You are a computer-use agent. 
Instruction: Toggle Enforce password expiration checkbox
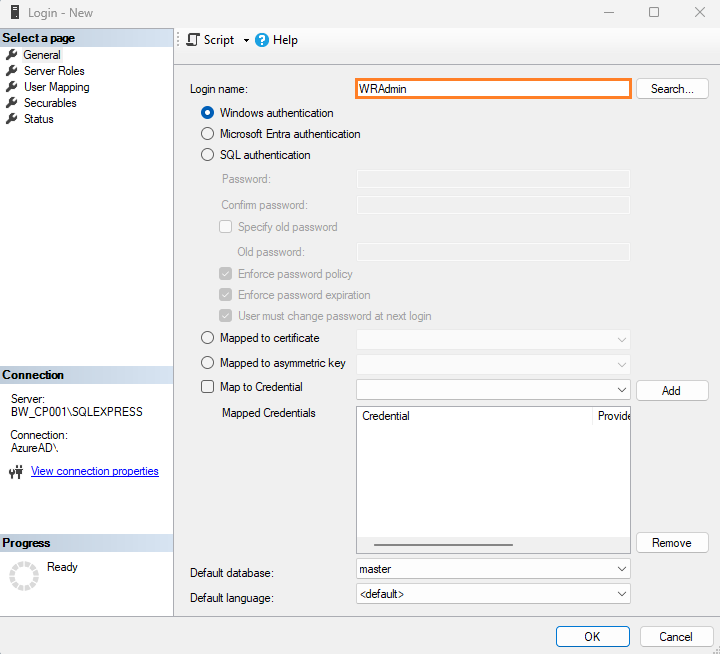click(225, 294)
